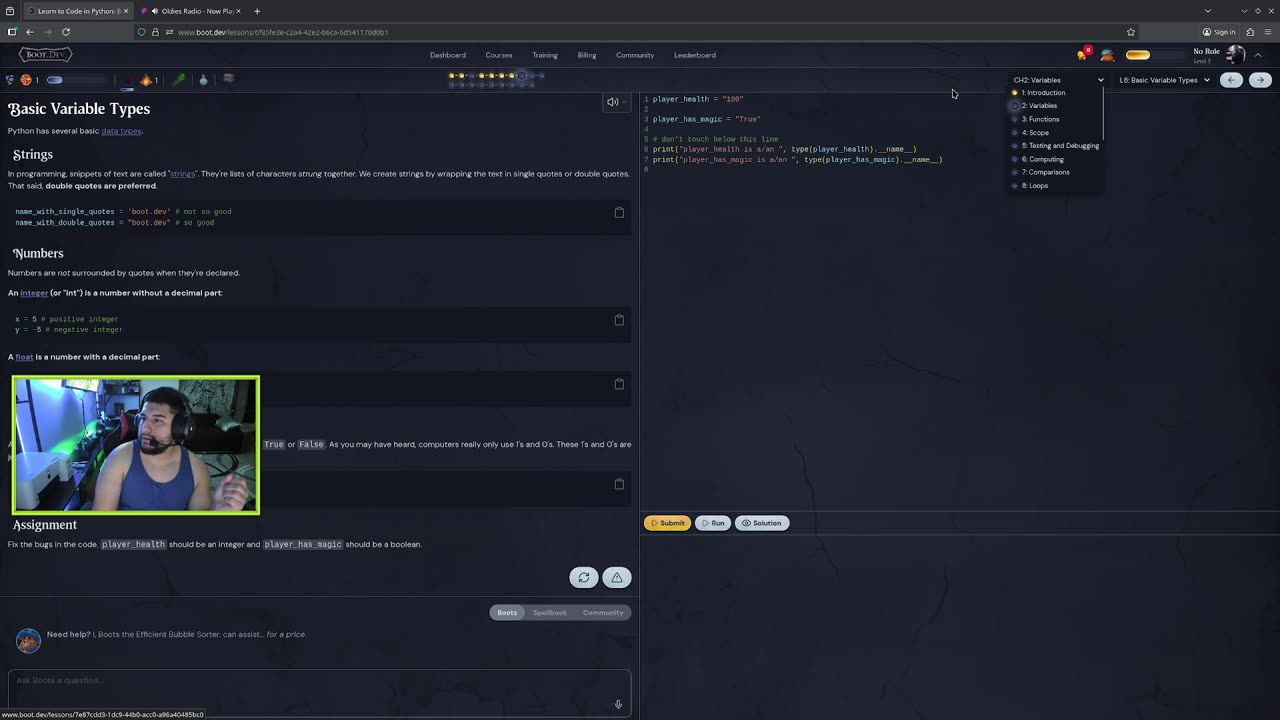Click the gem icon in lesson toolbar
The image size is (1280, 720).
pyautogui.click(x=10, y=80)
